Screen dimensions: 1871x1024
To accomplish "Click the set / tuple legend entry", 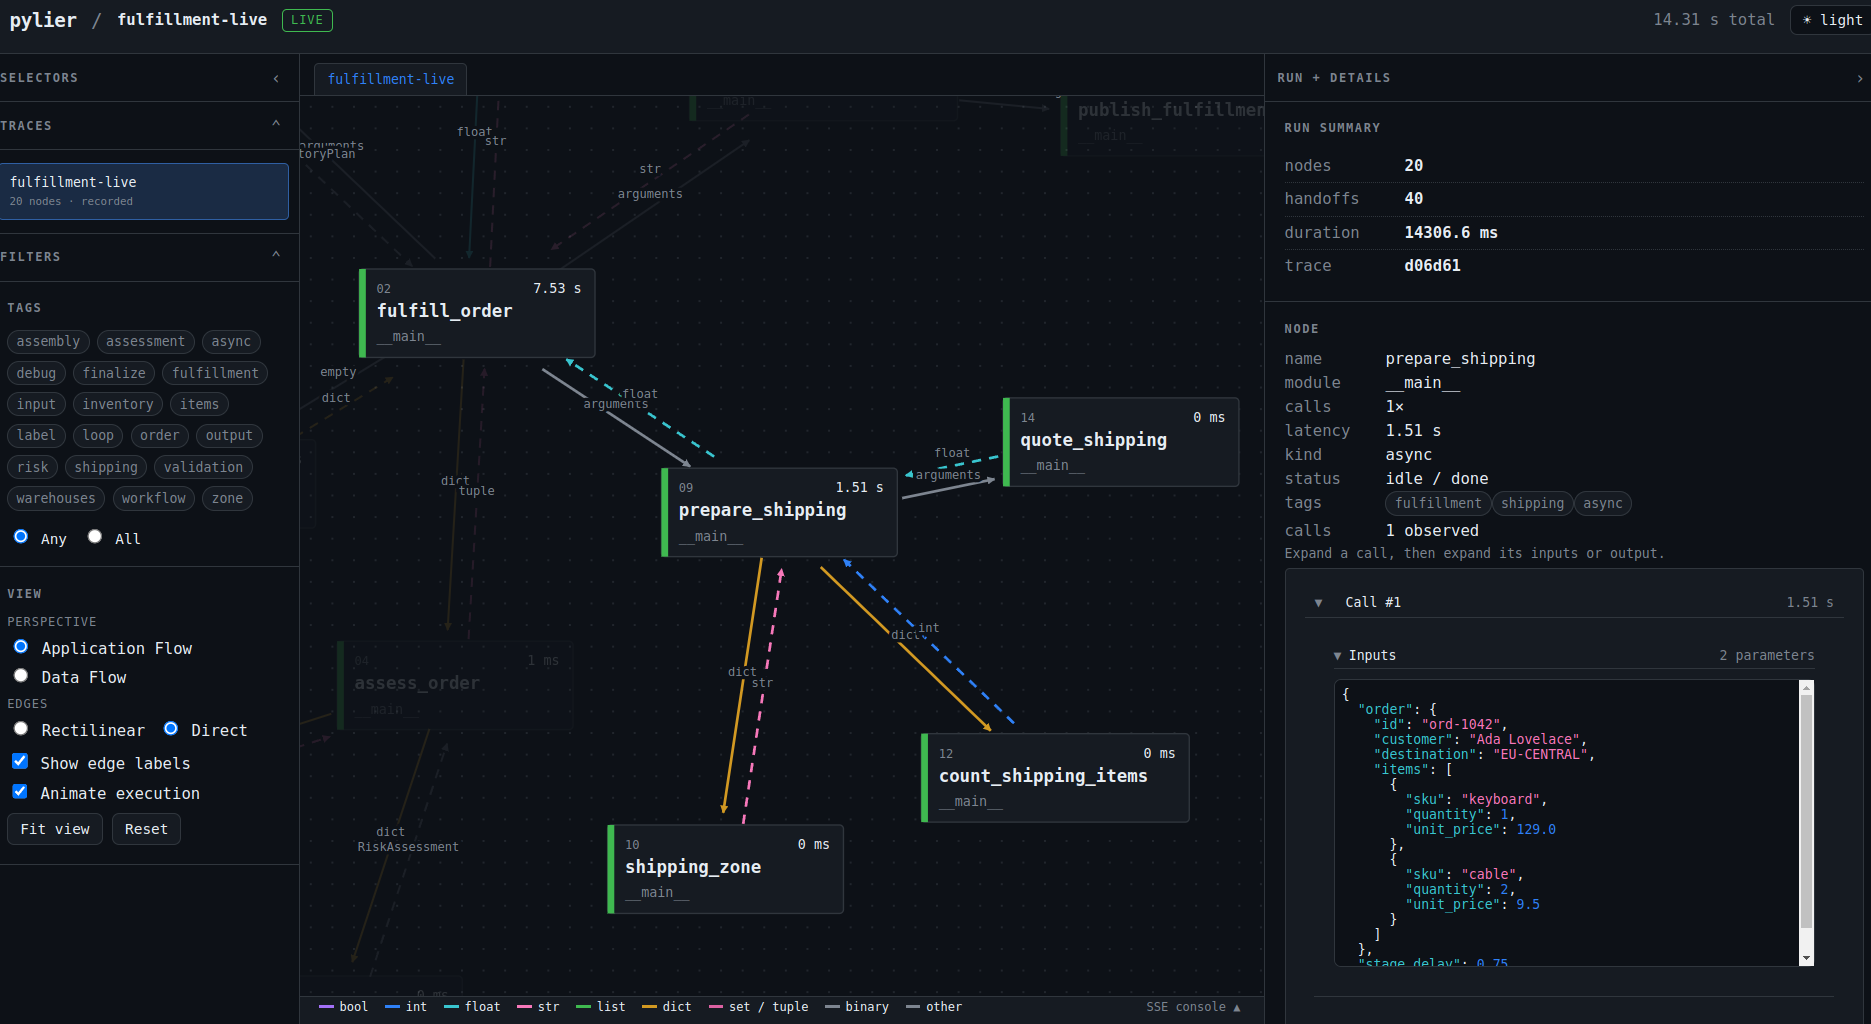I will coord(758,1007).
